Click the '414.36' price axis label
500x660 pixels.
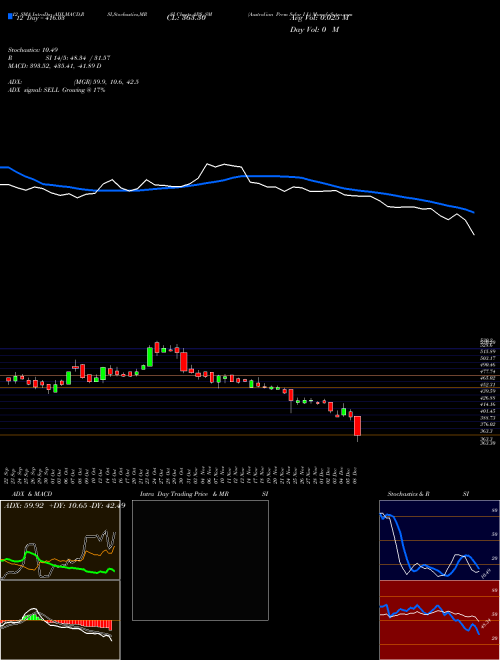(488, 404)
